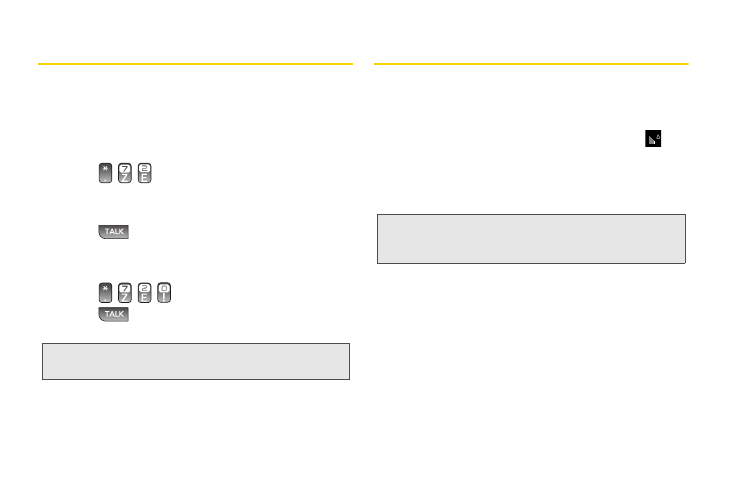Click the asterisk symbol on the lower-row star key
The image size is (734, 490).
[x=105, y=288]
